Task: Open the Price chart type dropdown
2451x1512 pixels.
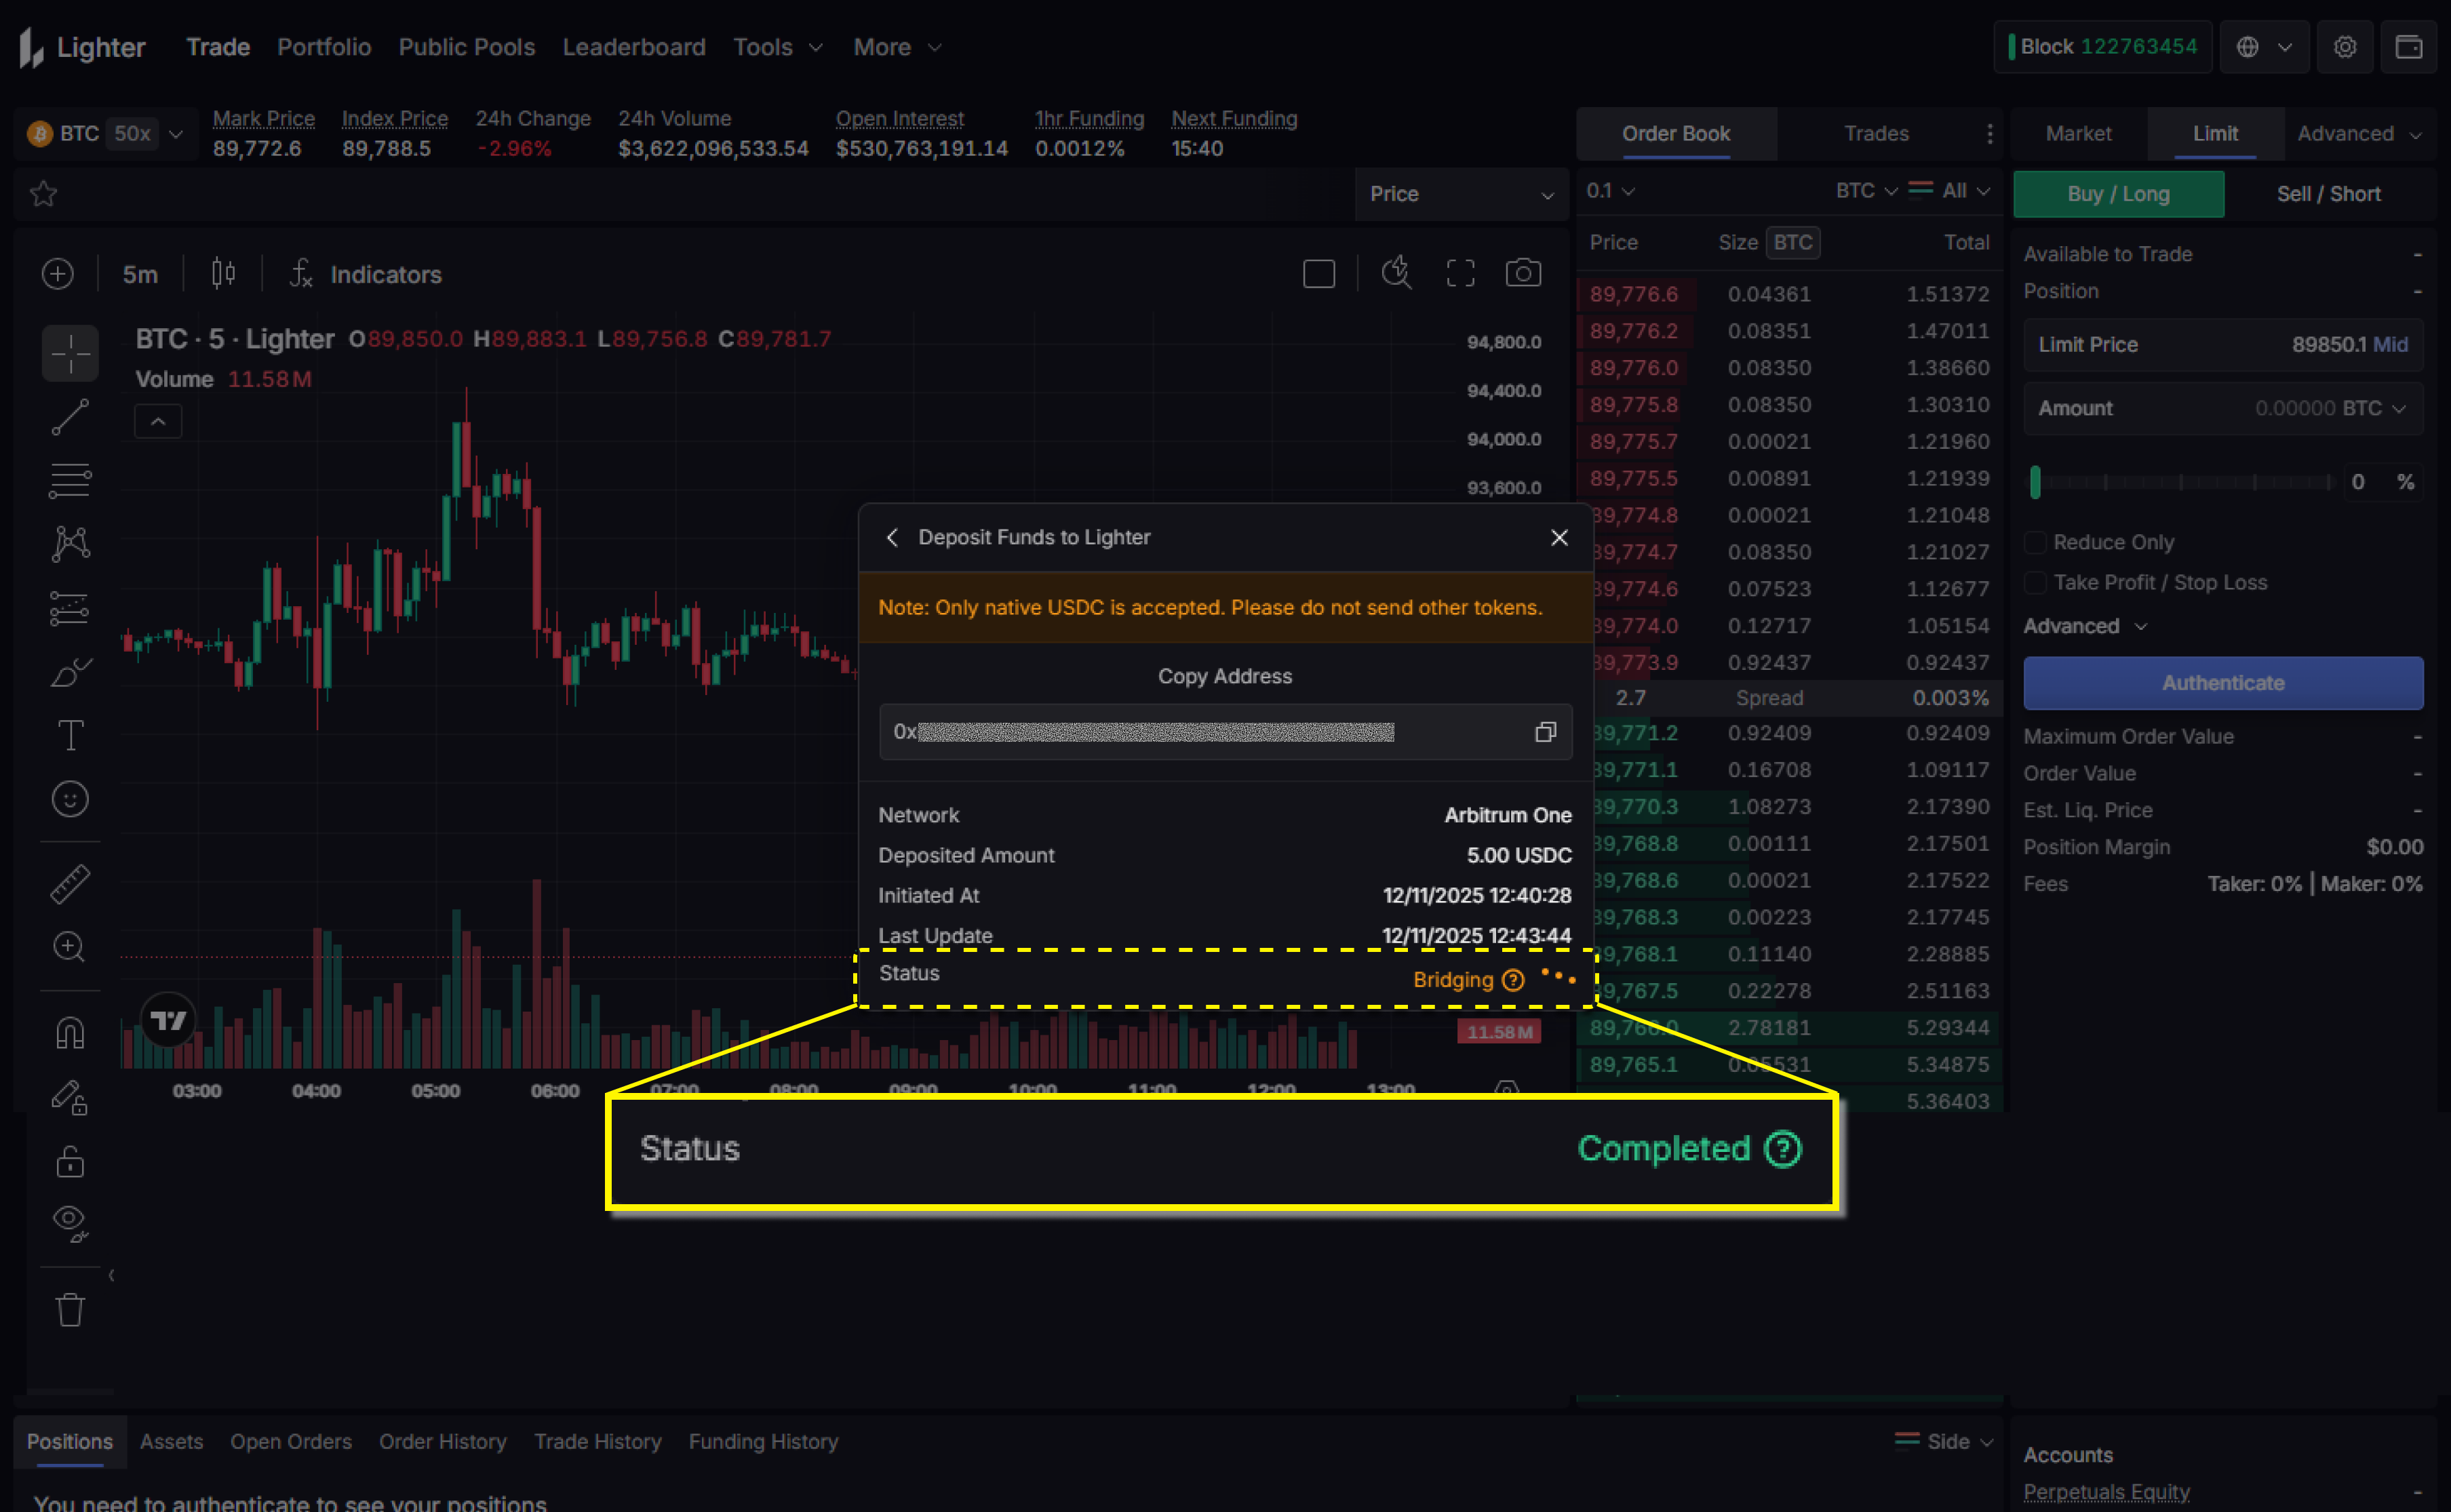Action: pos(1461,194)
